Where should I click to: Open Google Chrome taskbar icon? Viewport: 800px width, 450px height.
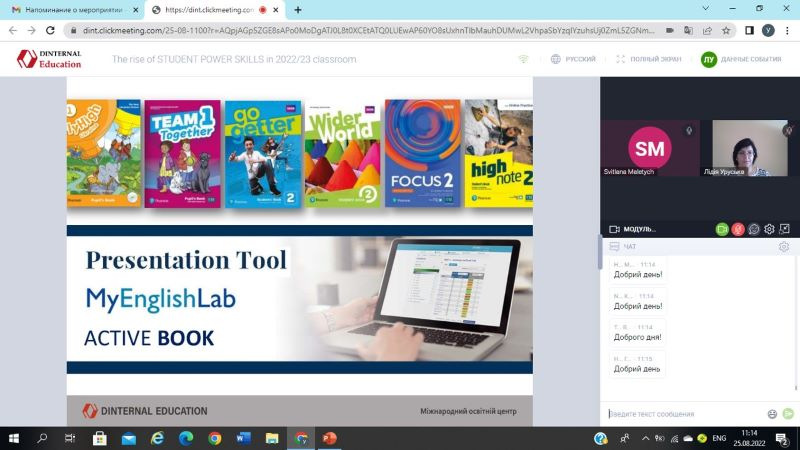[215, 438]
